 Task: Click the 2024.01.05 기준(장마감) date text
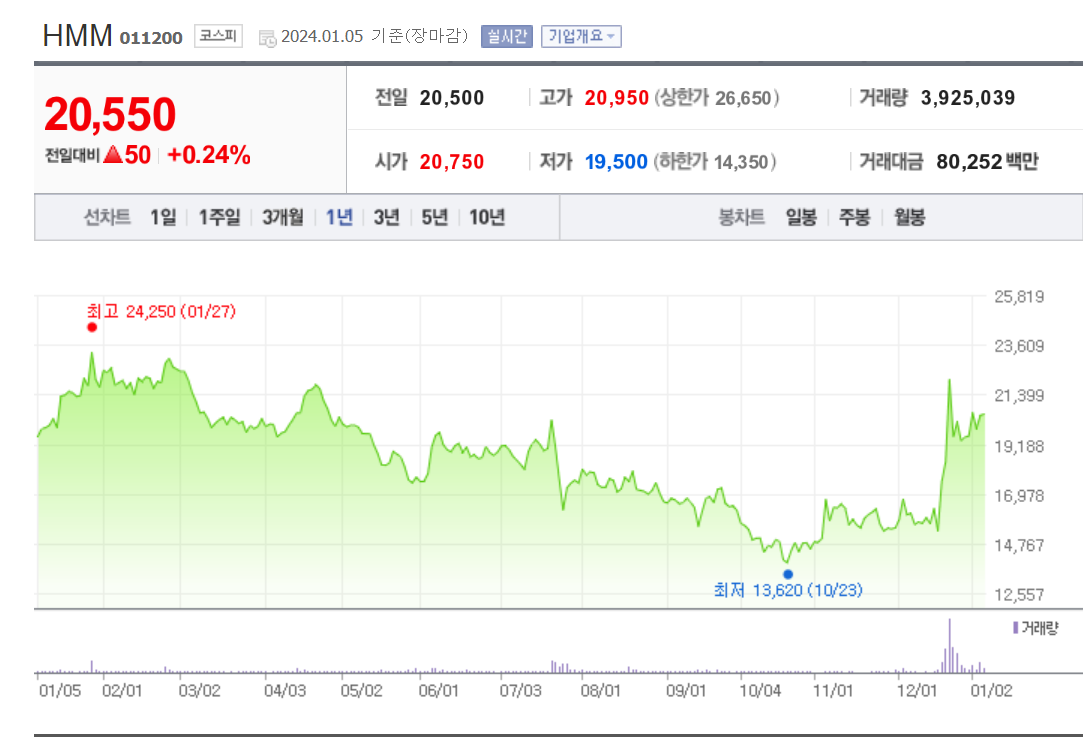point(374,36)
